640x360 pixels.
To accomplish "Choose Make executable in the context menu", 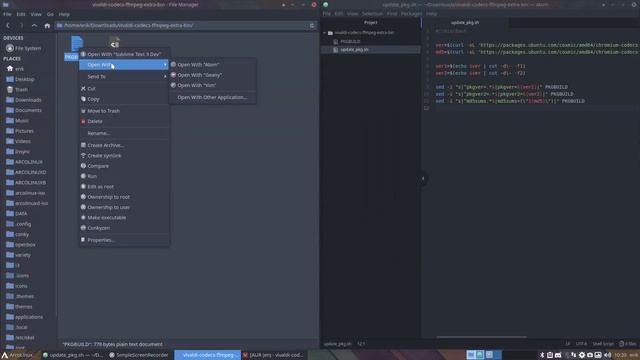I will click(124, 218).
